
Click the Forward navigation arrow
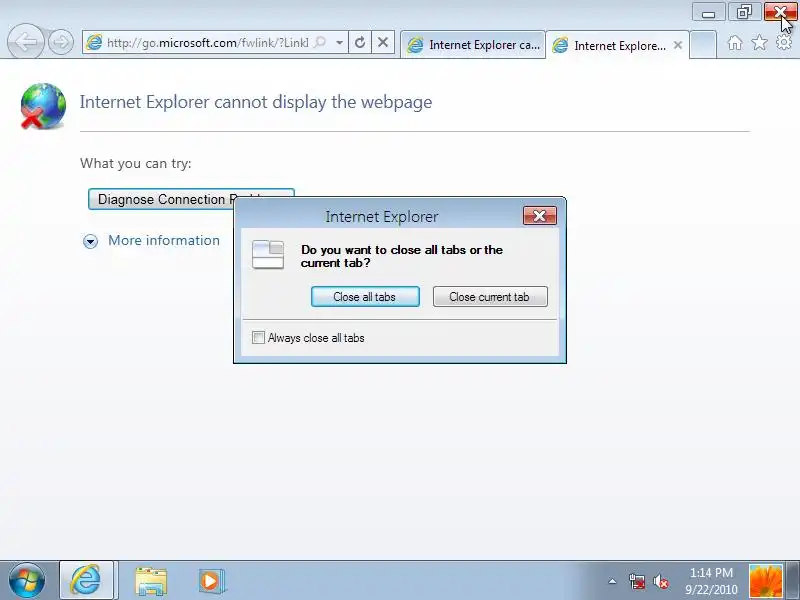61,42
